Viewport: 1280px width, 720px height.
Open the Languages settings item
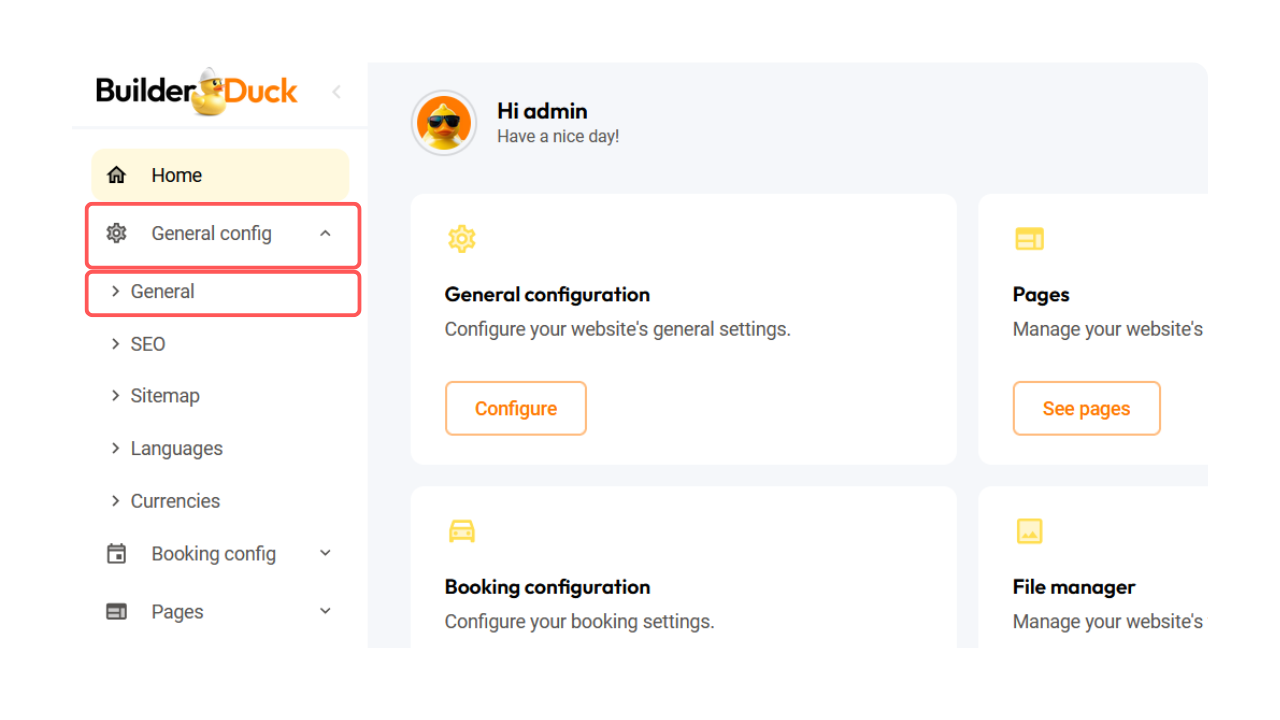coord(176,449)
